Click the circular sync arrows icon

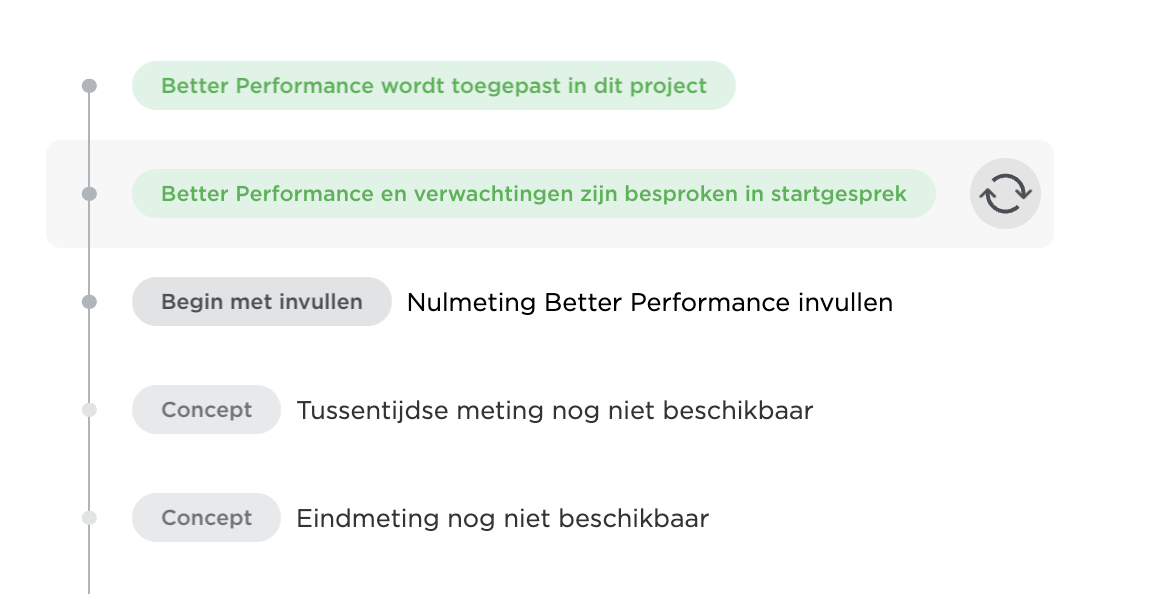tap(1005, 194)
